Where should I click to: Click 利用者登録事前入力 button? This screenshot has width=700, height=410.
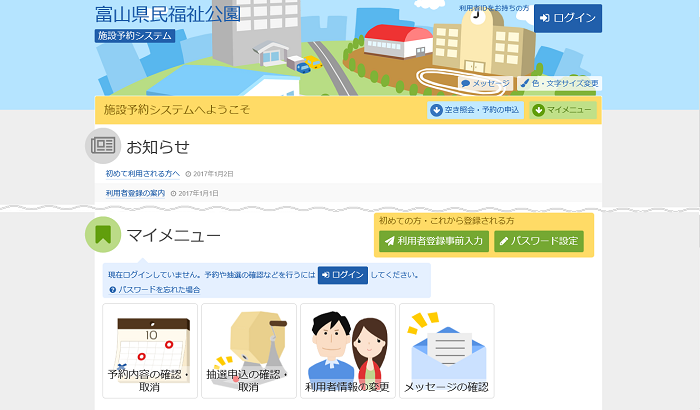point(434,241)
